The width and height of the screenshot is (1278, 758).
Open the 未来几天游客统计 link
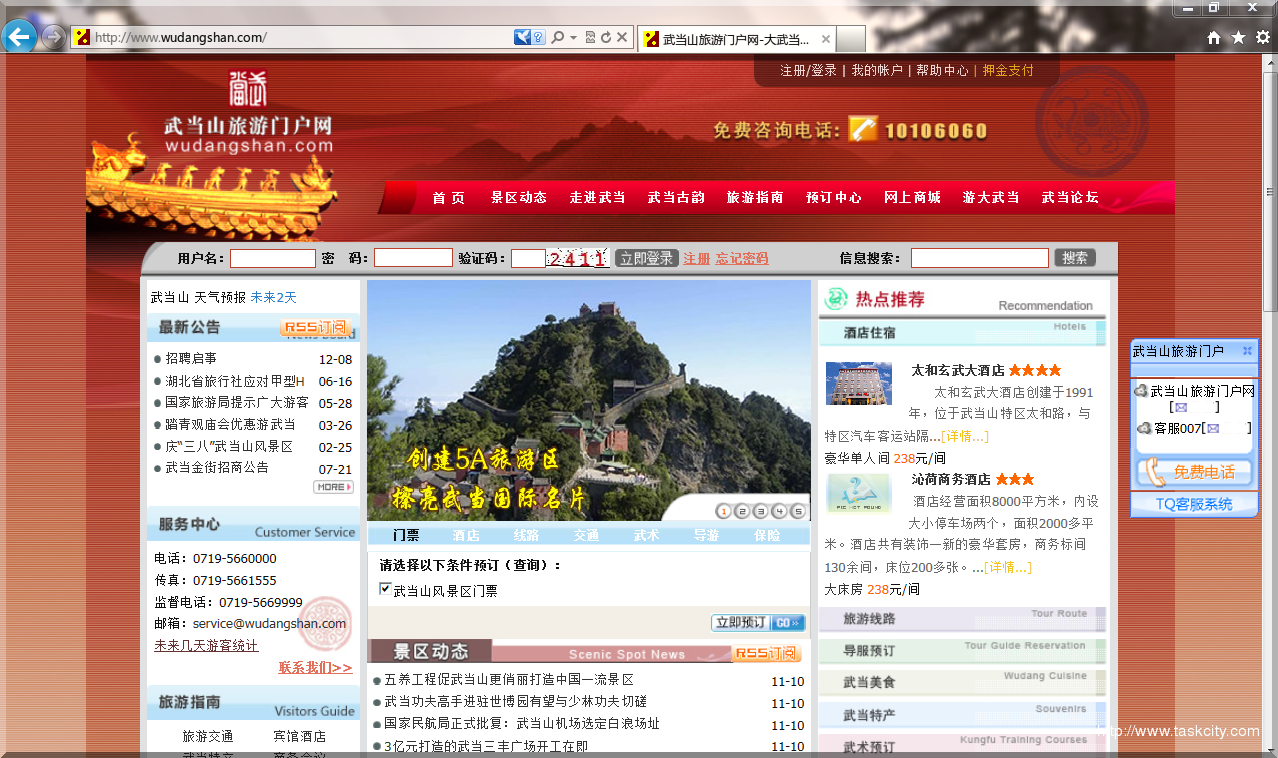[x=206, y=646]
